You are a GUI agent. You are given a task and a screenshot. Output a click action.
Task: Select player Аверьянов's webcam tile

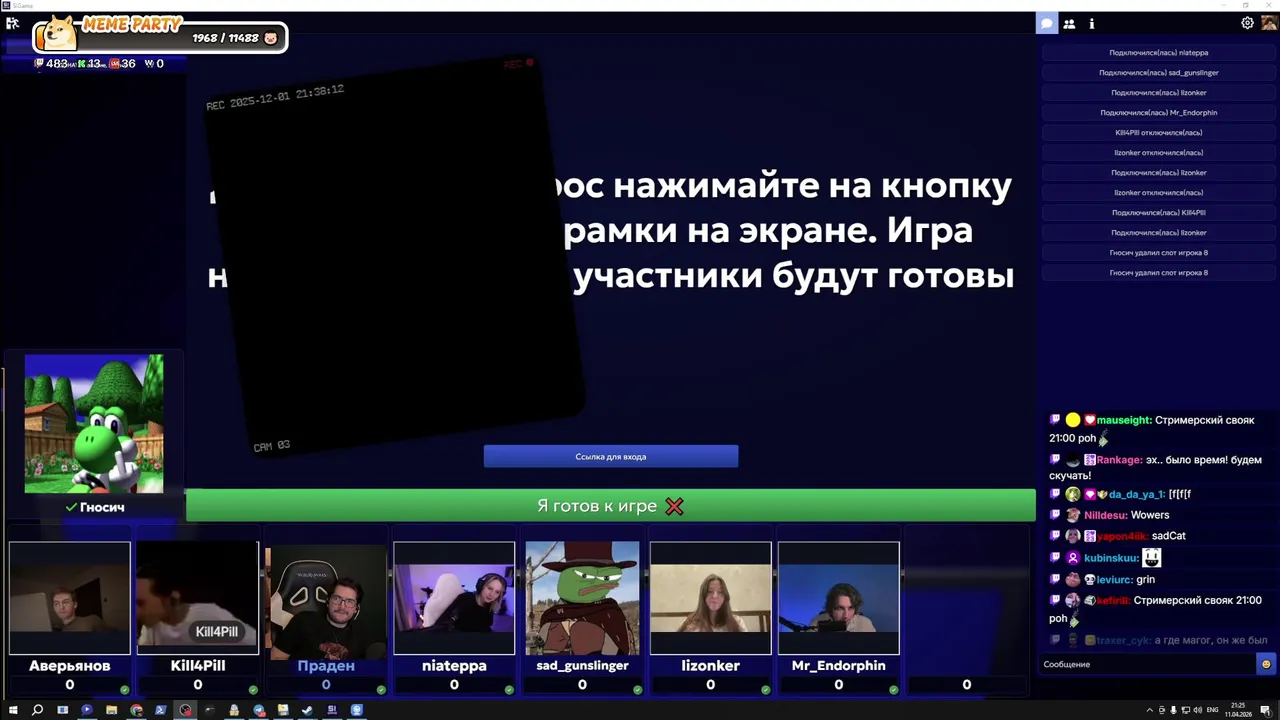70,598
